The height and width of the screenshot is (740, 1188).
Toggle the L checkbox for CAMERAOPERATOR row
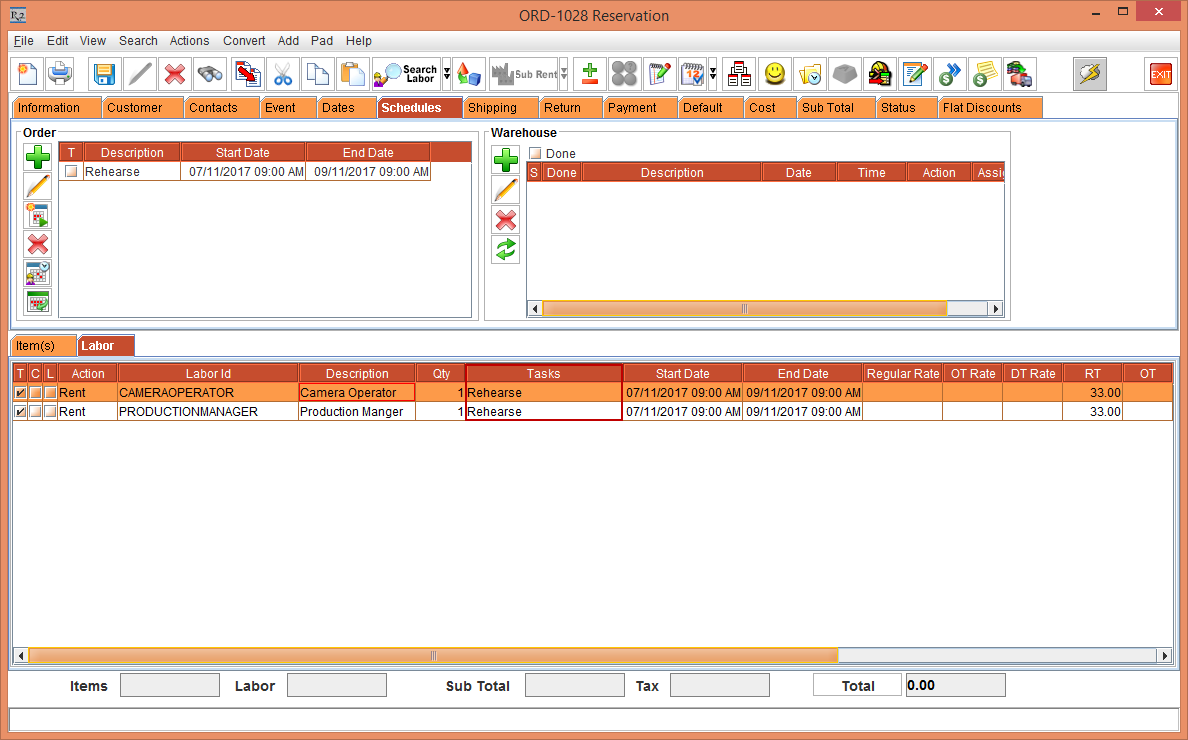(50, 392)
